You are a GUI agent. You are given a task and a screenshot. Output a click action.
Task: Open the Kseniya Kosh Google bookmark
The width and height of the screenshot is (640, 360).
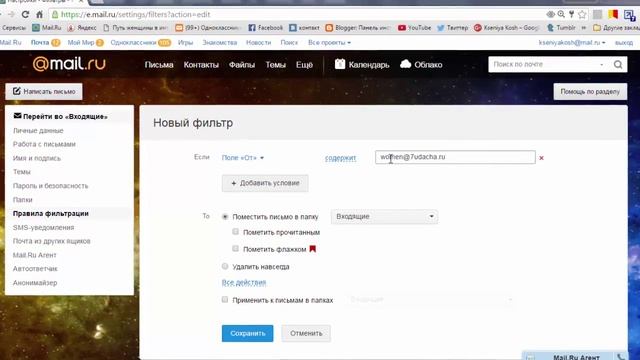click(507, 28)
